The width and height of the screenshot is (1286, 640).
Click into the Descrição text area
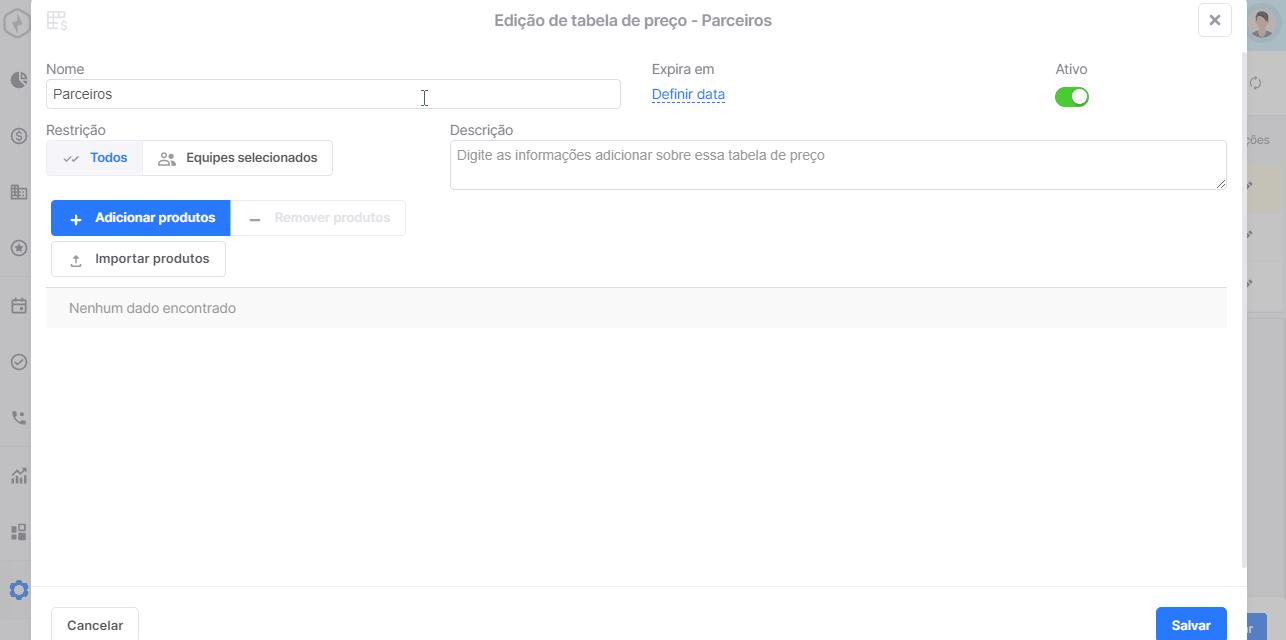[x=838, y=165]
